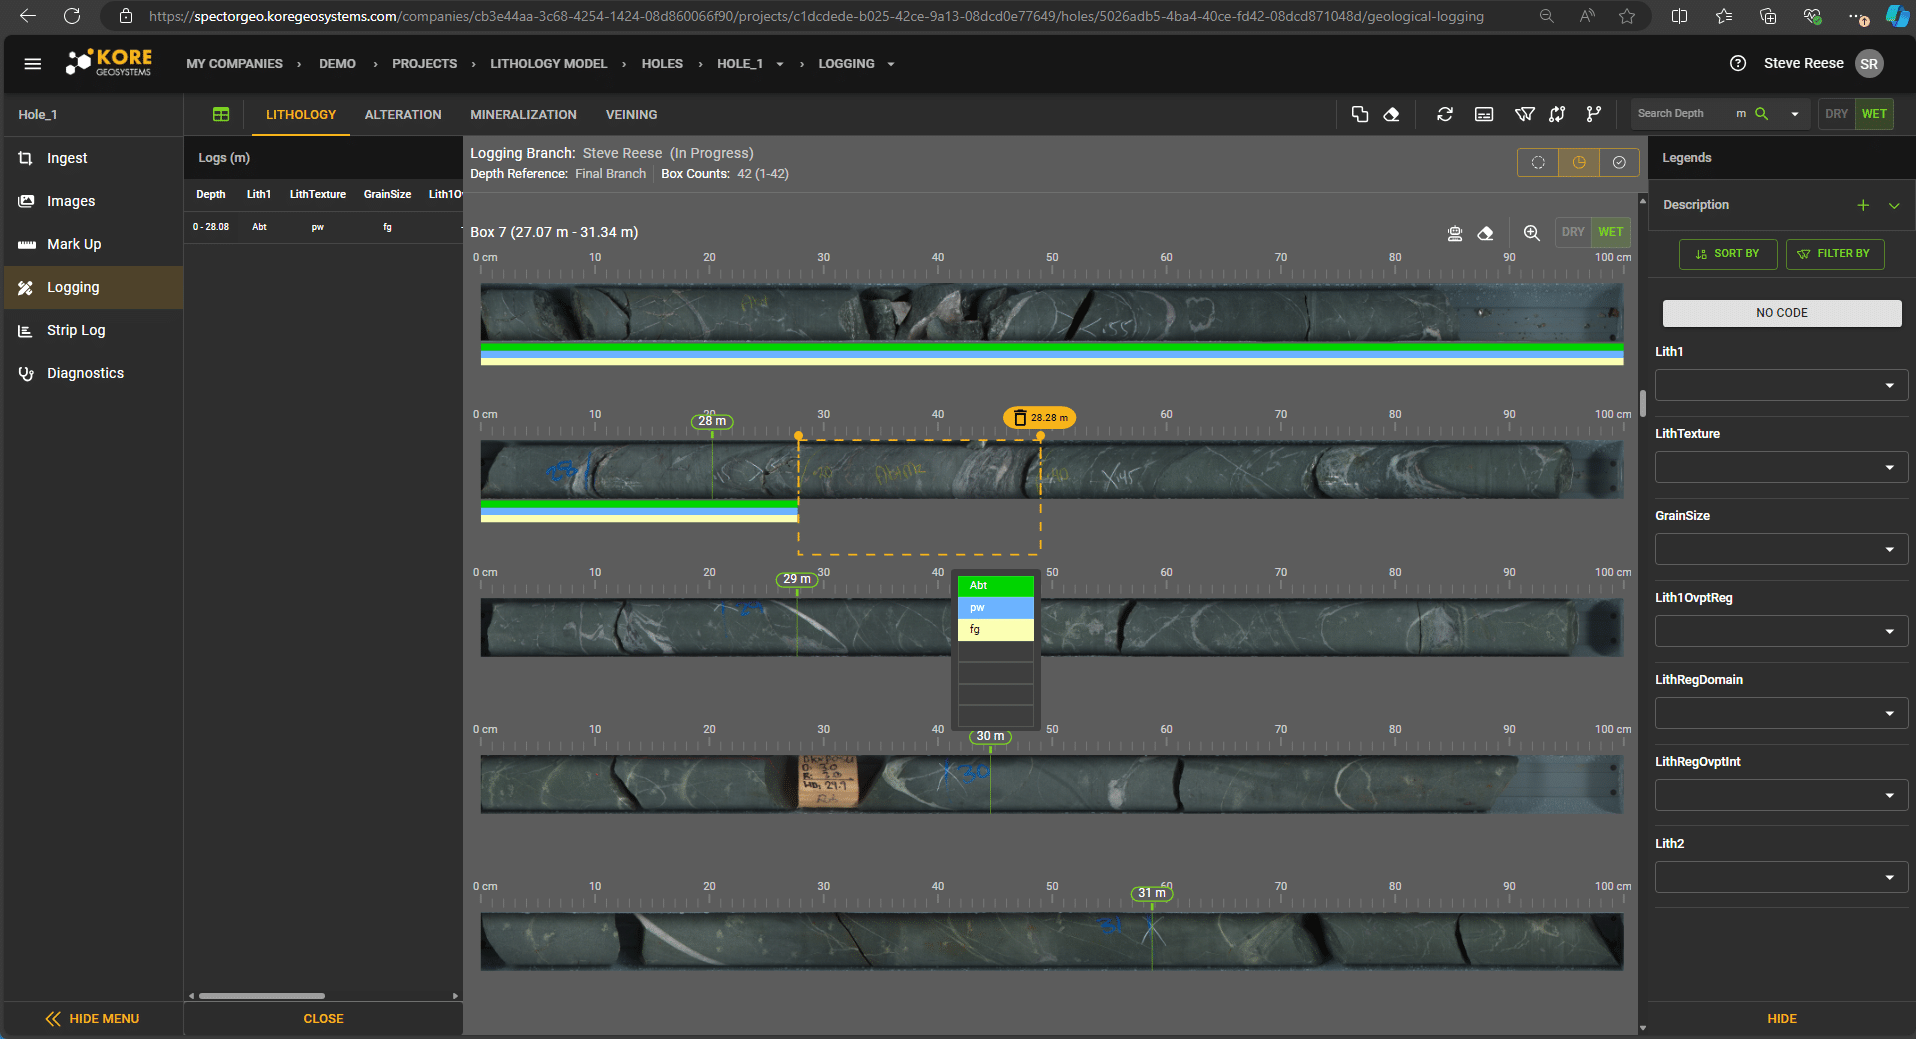Click the FILTER BY button
This screenshot has width=1916, height=1039.
(1835, 254)
